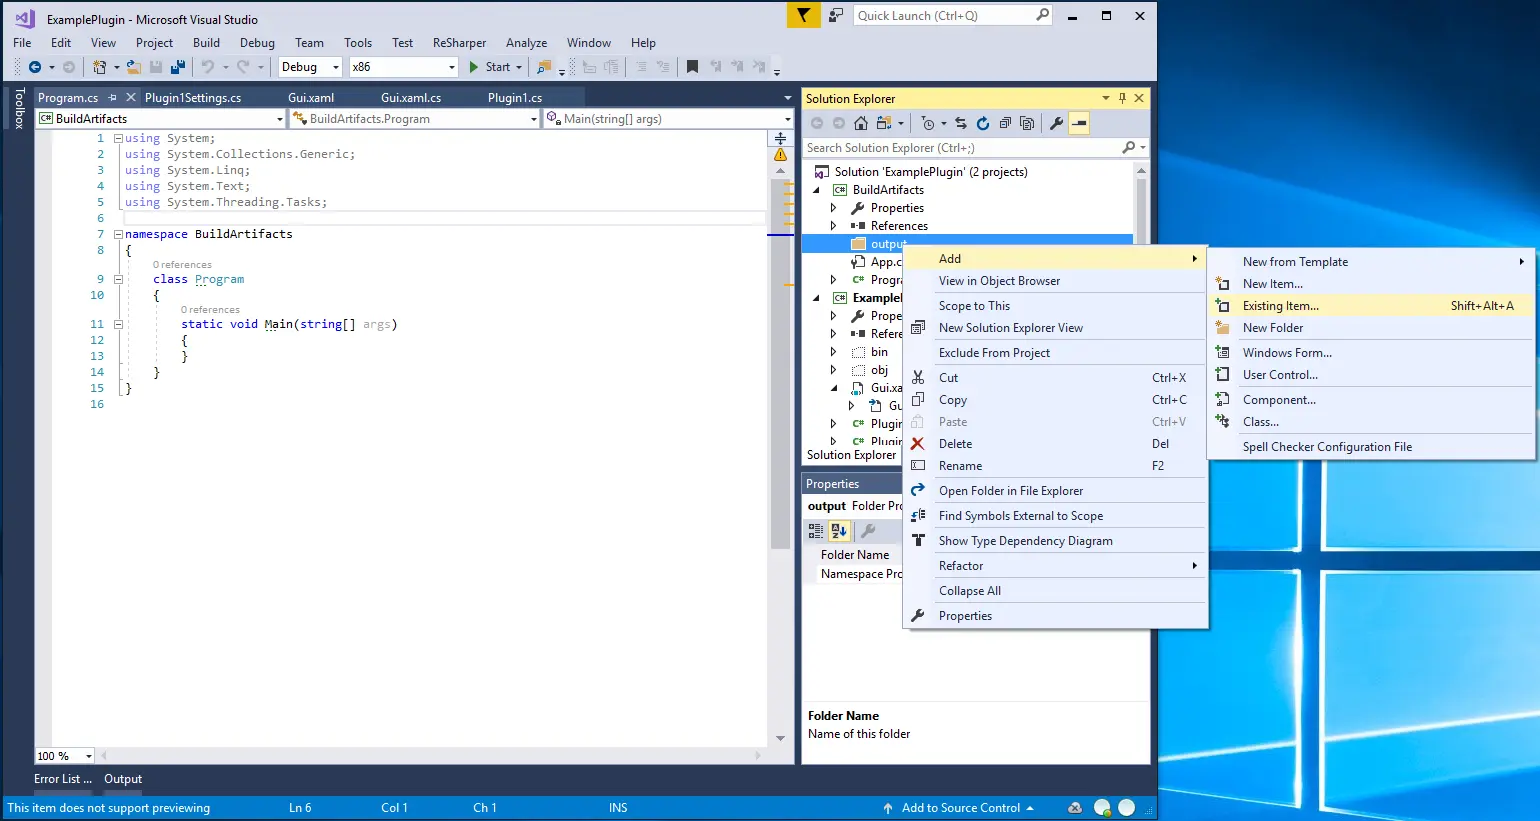Viewport: 1540px width, 821px height.
Task: Select Open Folder in File Explorer
Action: pyautogui.click(x=1055, y=491)
